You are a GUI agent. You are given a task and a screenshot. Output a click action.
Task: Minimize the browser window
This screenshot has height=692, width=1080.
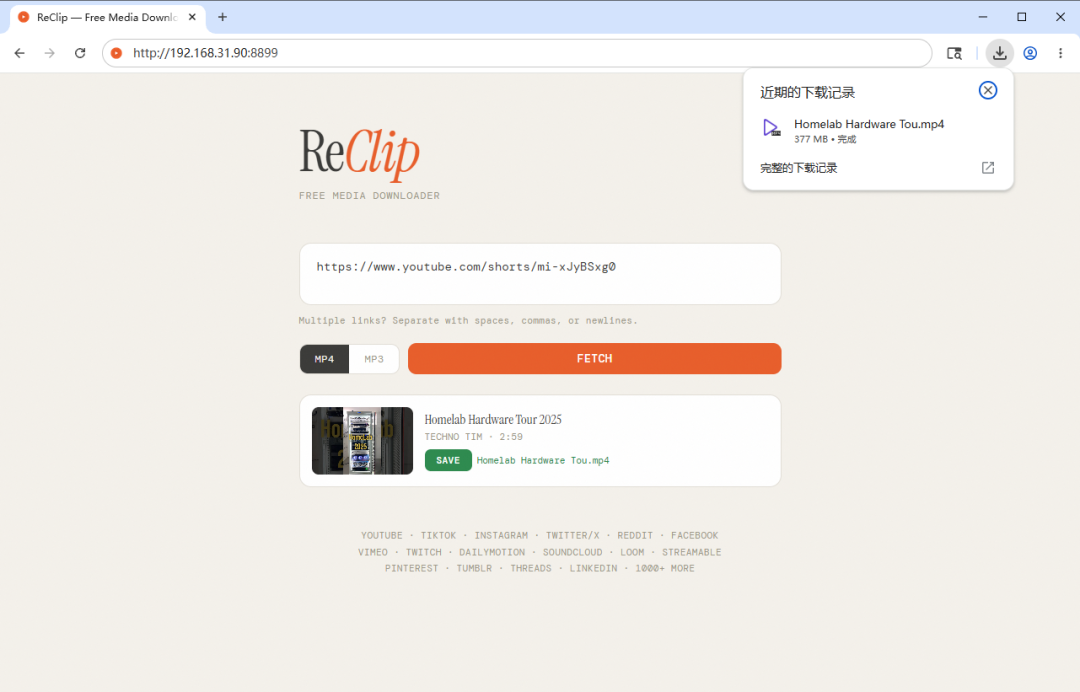coord(983,17)
